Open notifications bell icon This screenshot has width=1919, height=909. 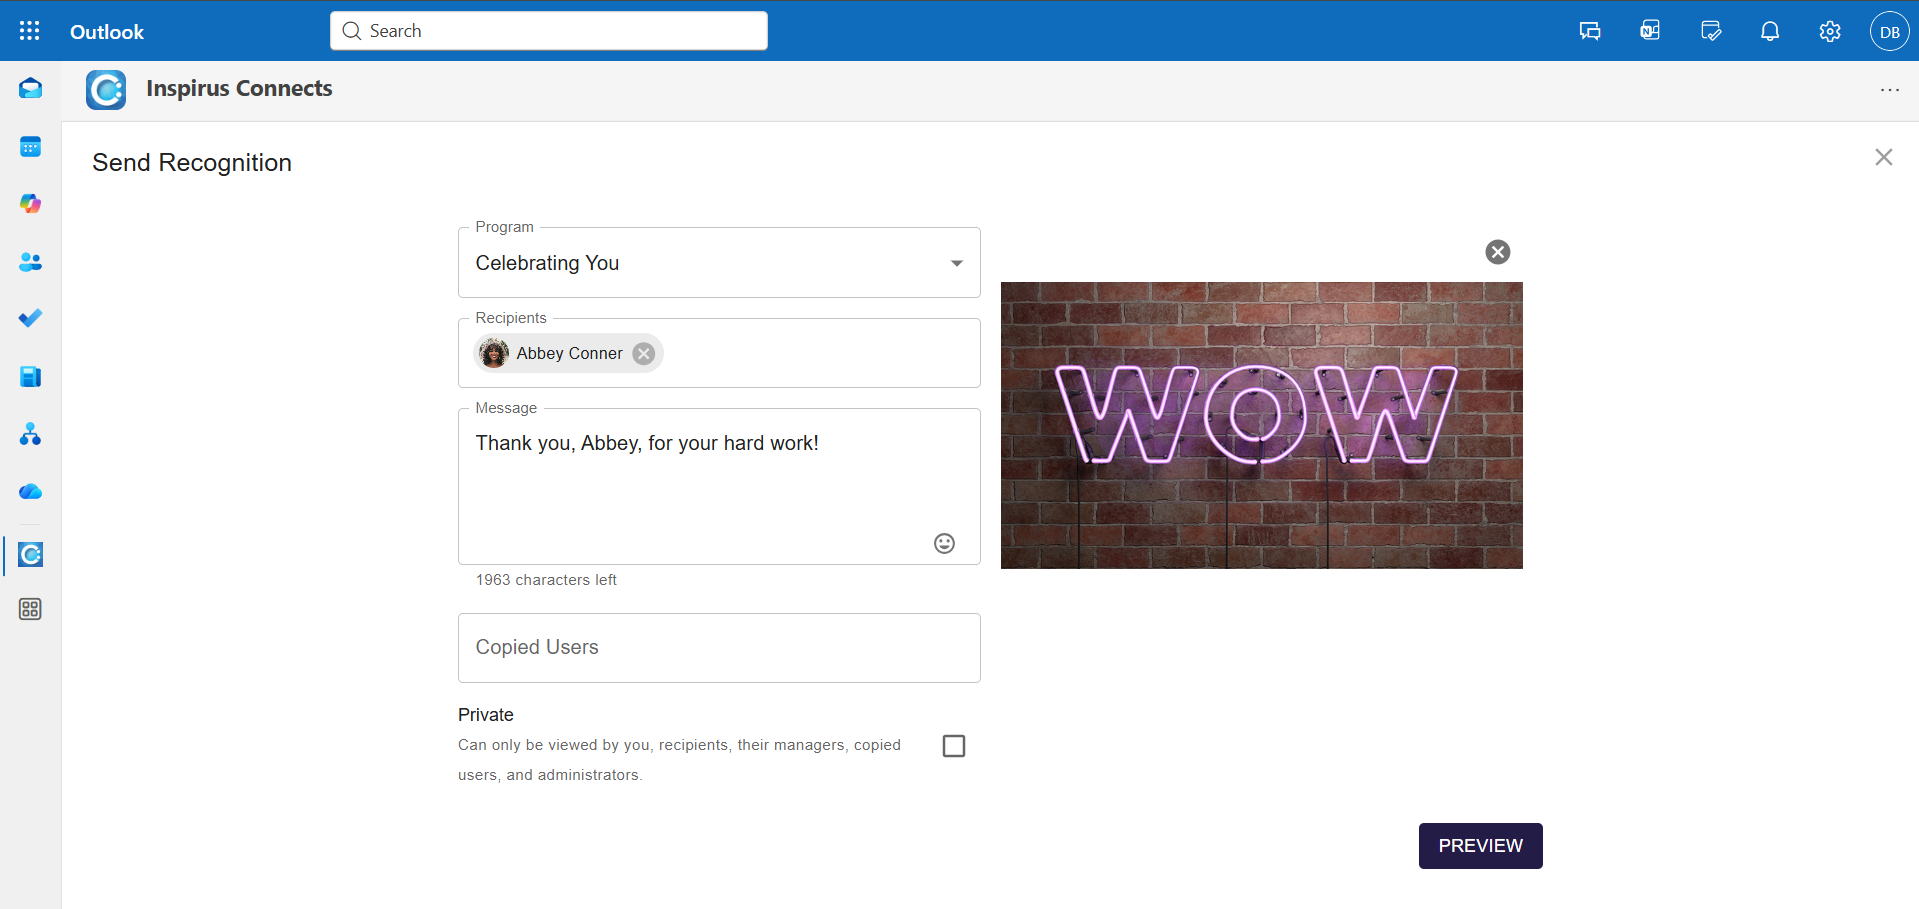point(1769,31)
